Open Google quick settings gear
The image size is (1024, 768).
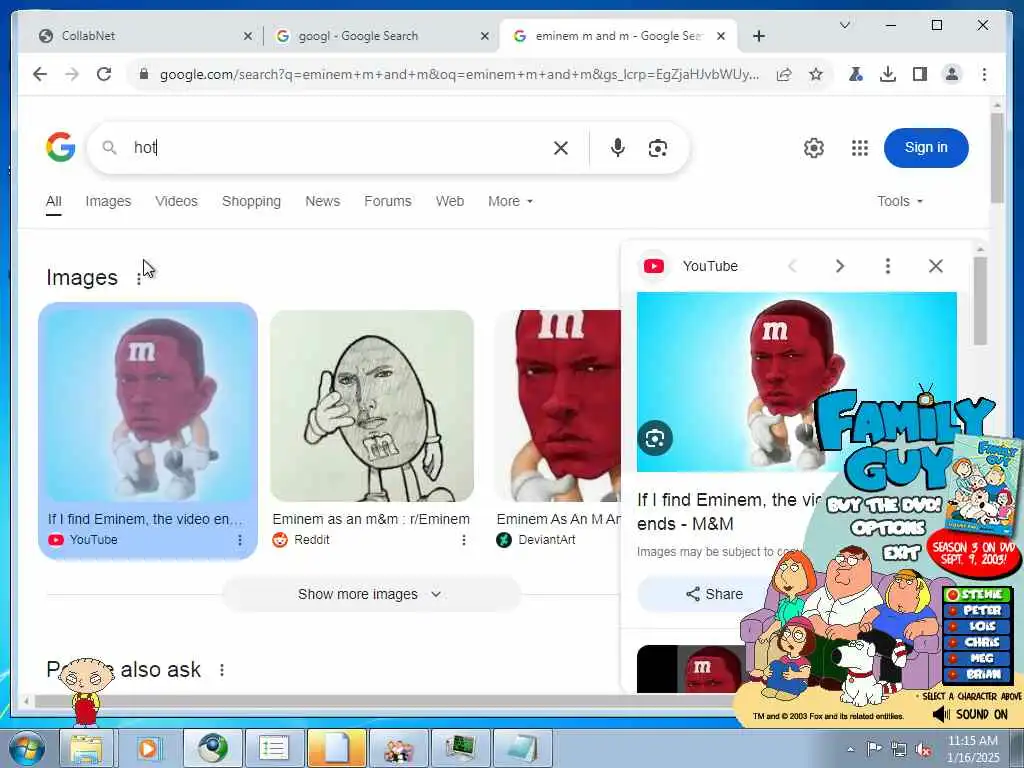coord(814,148)
